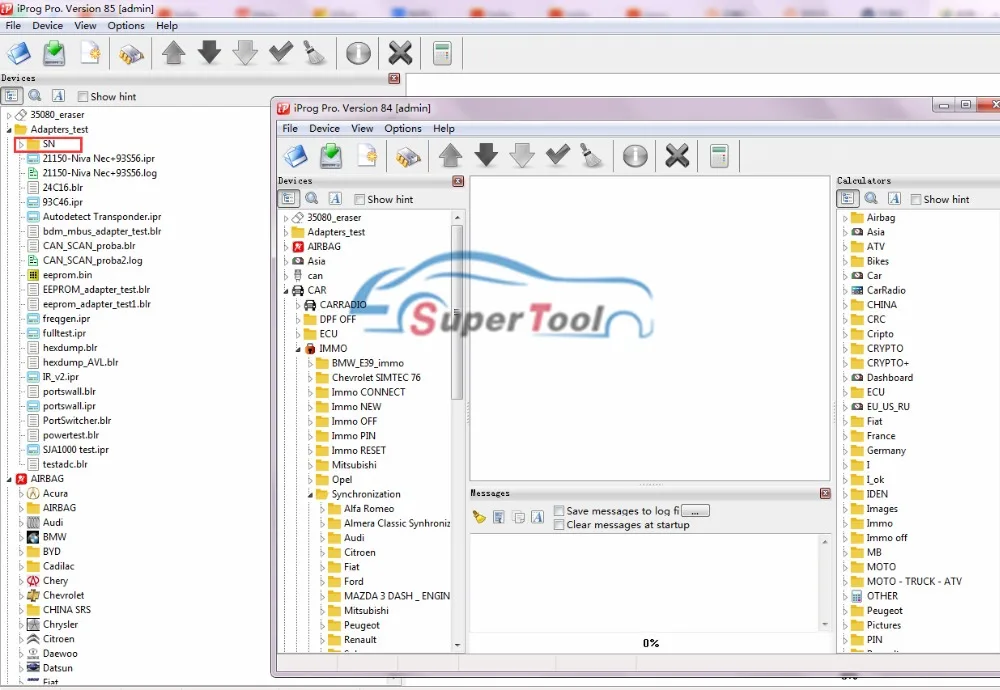Toggle Show hint in Version 85 Devices panel
This screenshot has height=690, width=1000.
tap(82, 96)
